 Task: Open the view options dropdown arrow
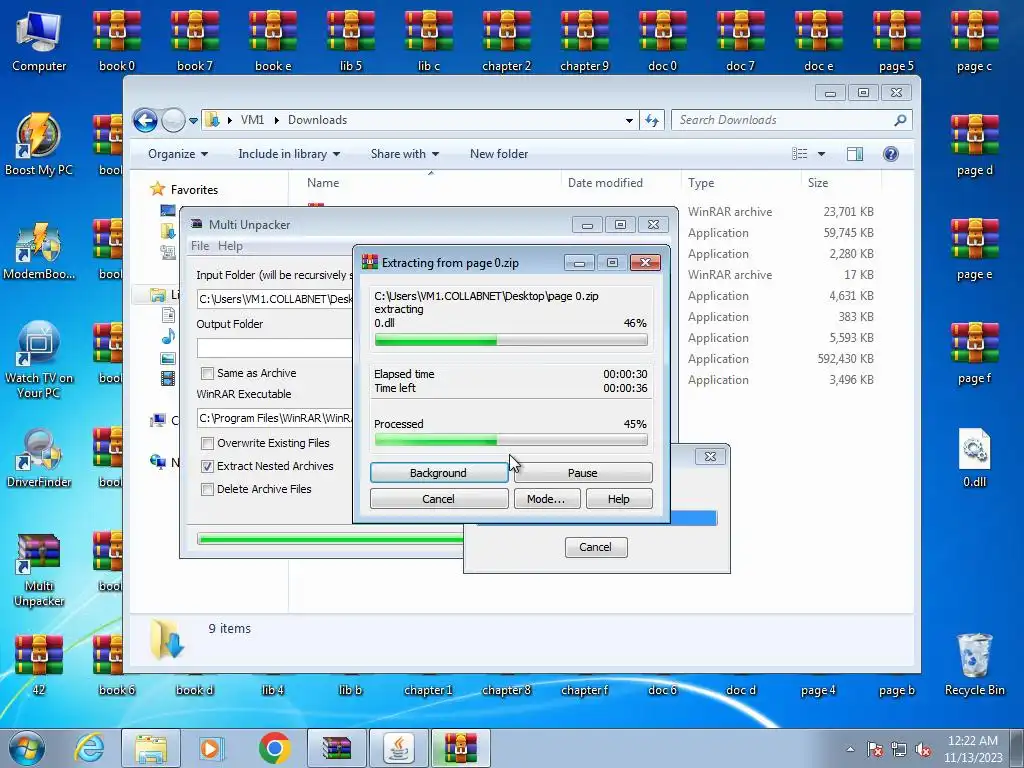click(822, 154)
